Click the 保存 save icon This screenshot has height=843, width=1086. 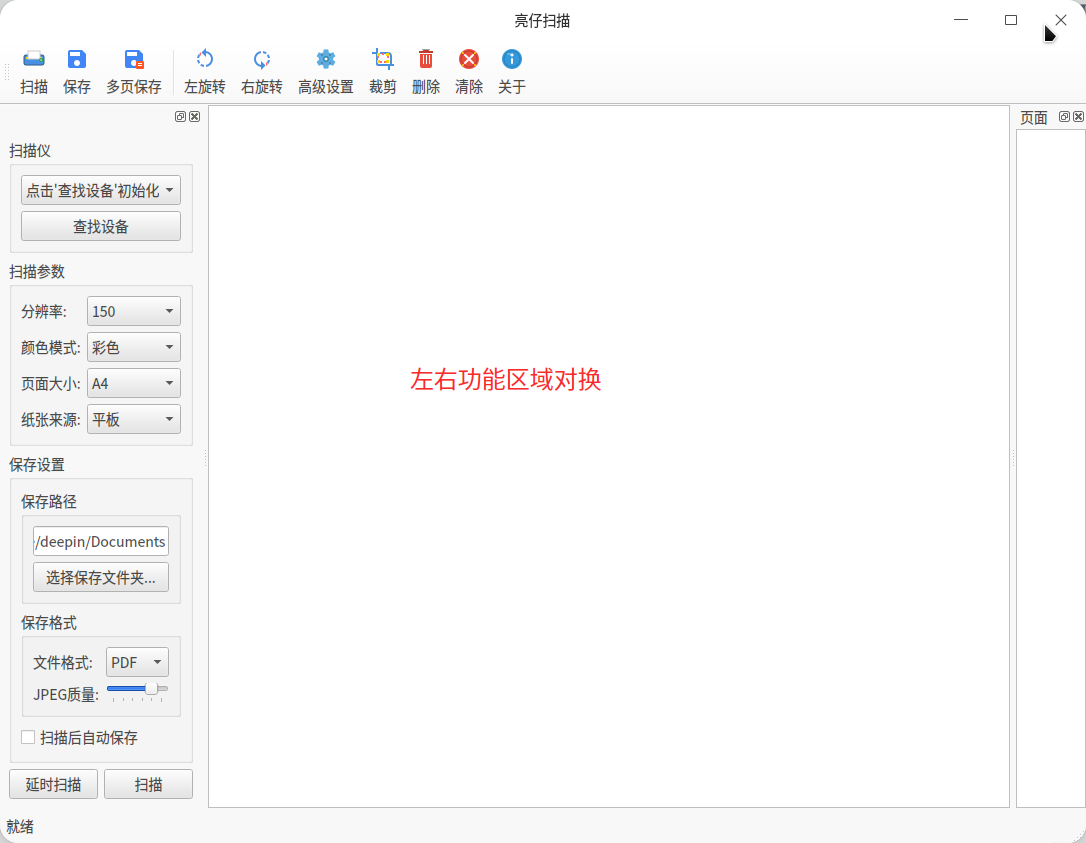click(x=77, y=60)
